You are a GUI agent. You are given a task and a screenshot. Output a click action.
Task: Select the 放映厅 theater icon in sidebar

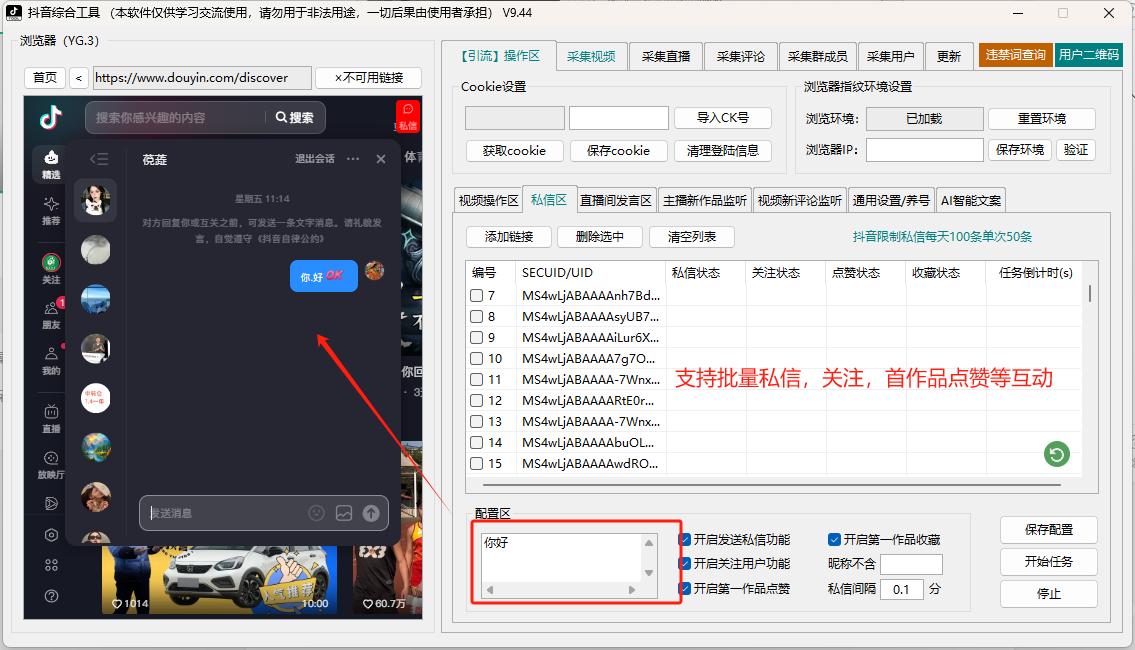click(49, 462)
